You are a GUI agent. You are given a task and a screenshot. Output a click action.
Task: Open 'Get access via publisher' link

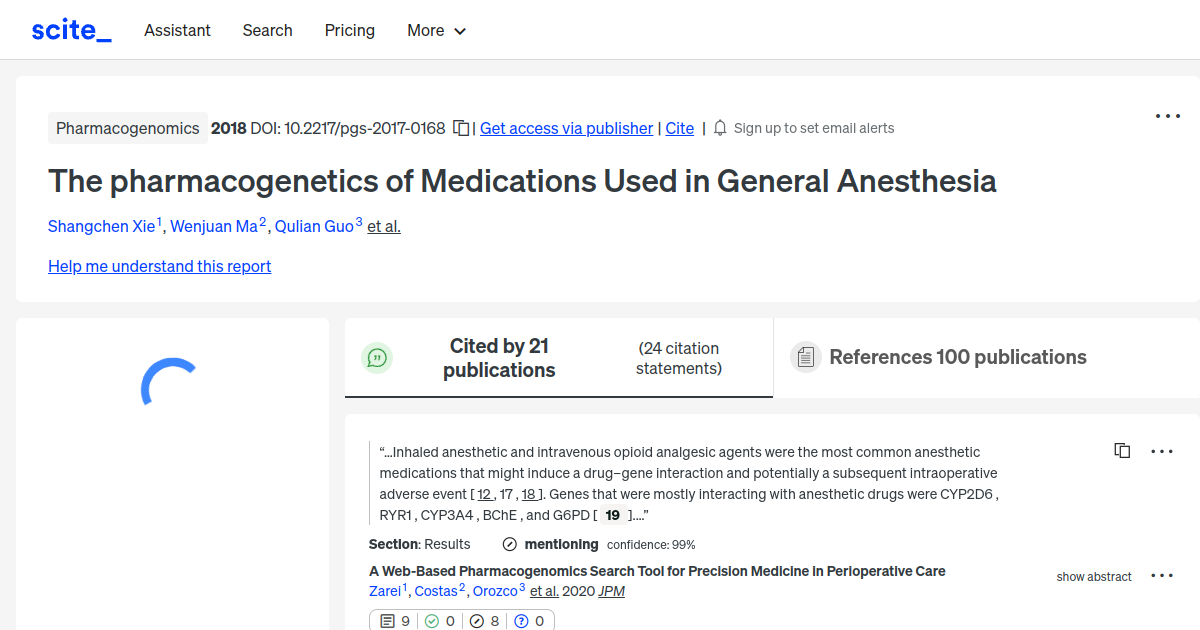pos(566,128)
